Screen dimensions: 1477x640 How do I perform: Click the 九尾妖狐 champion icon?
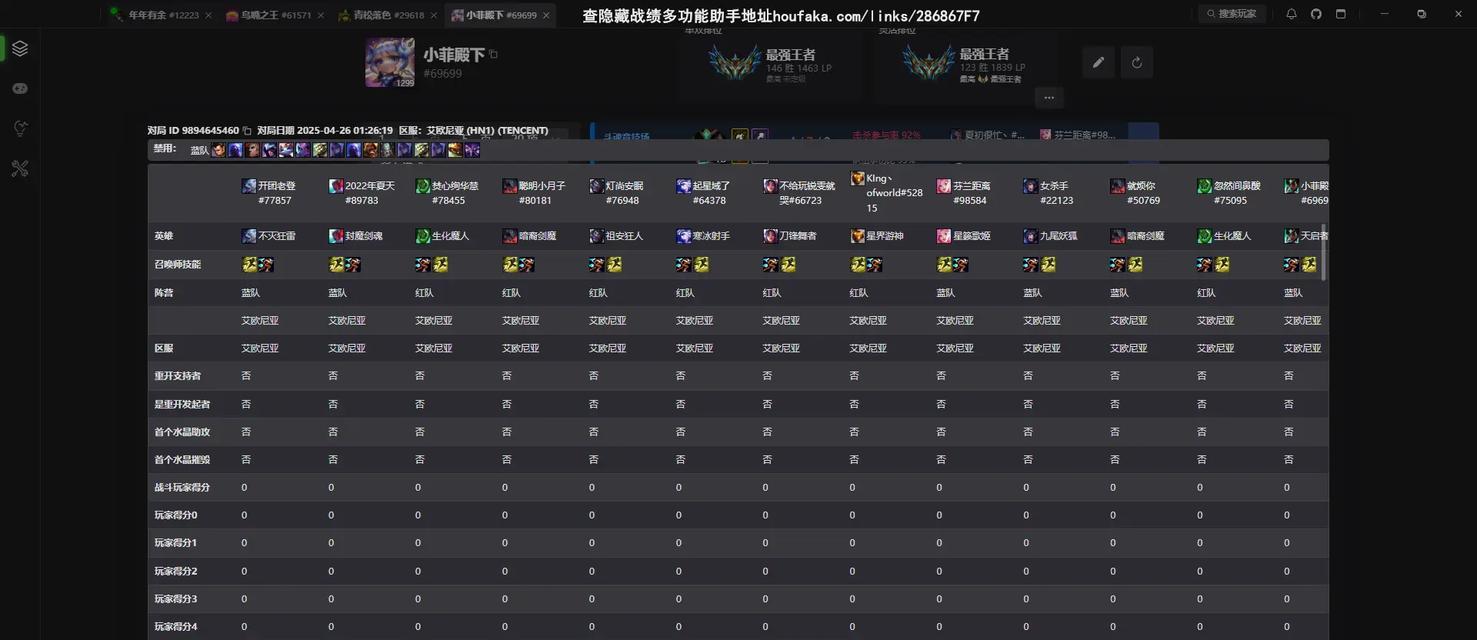1031,236
